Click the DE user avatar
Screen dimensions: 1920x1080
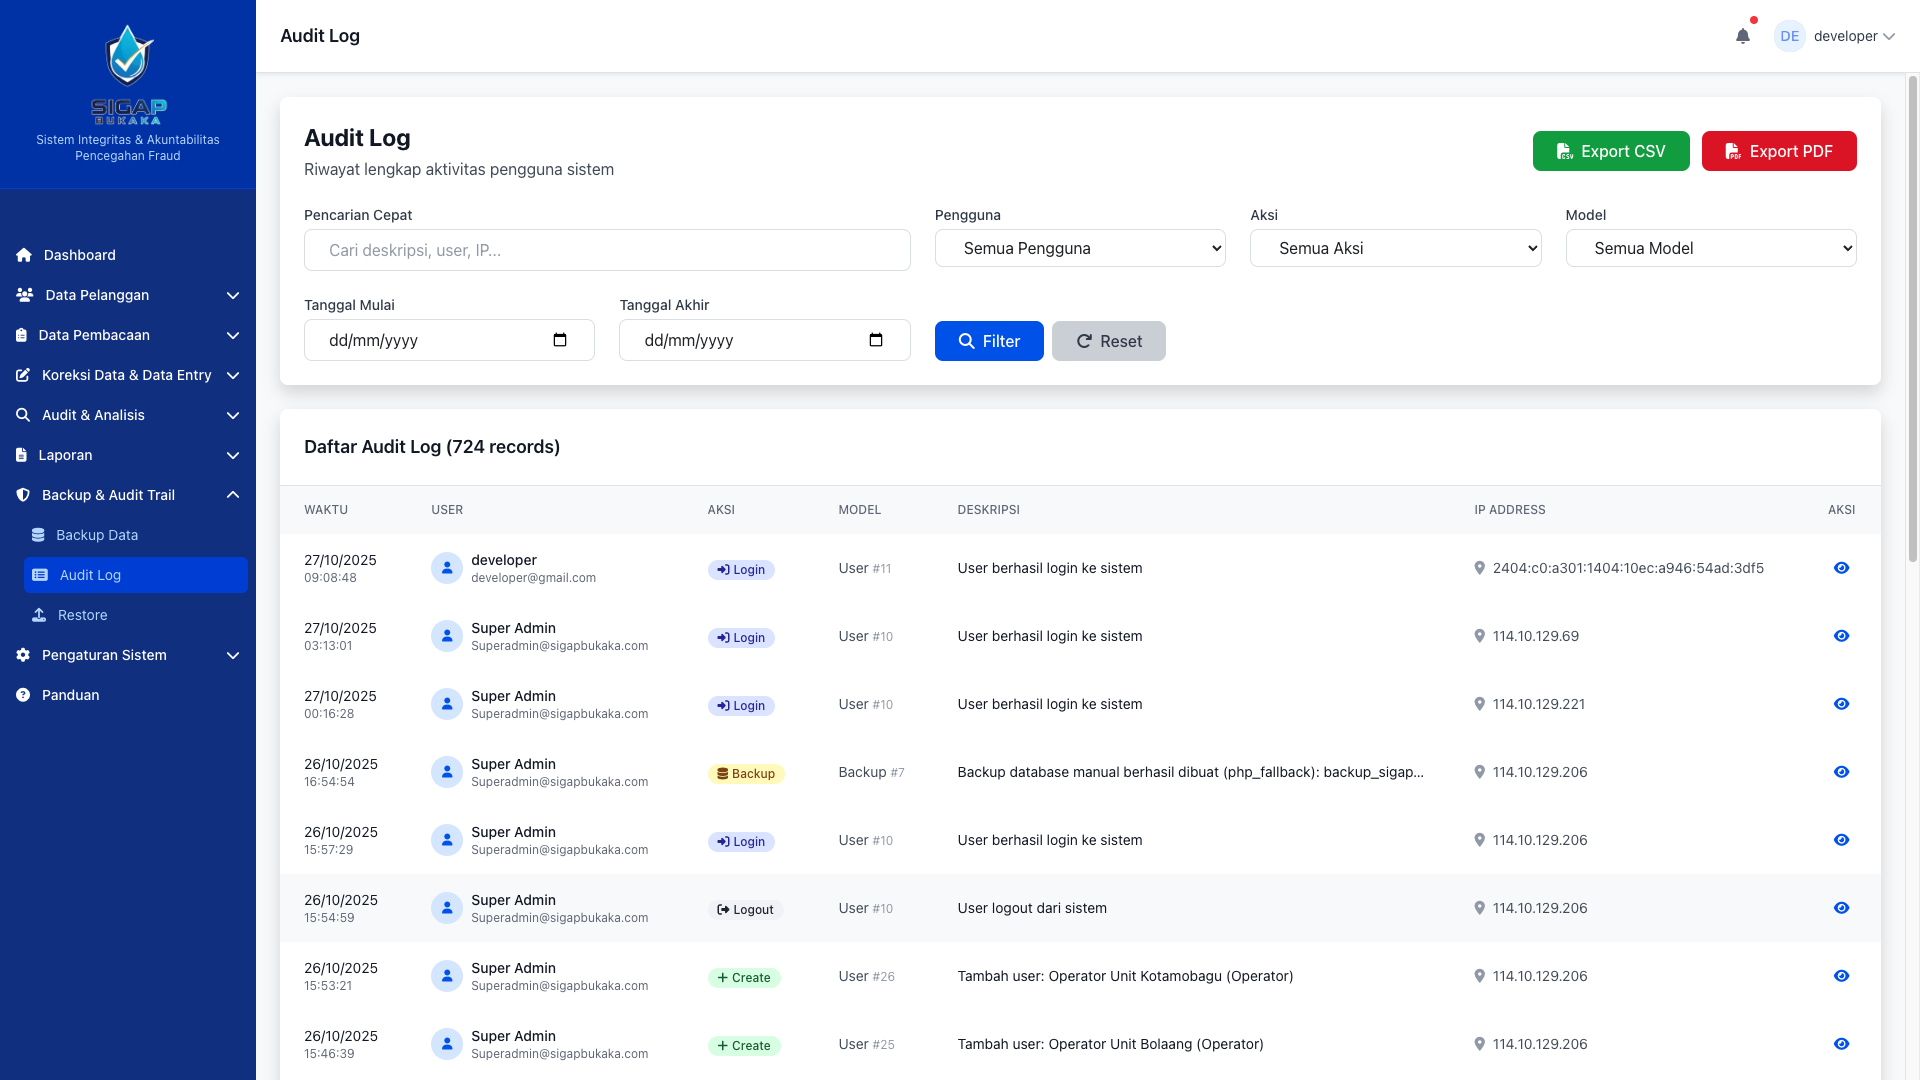point(1789,36)
